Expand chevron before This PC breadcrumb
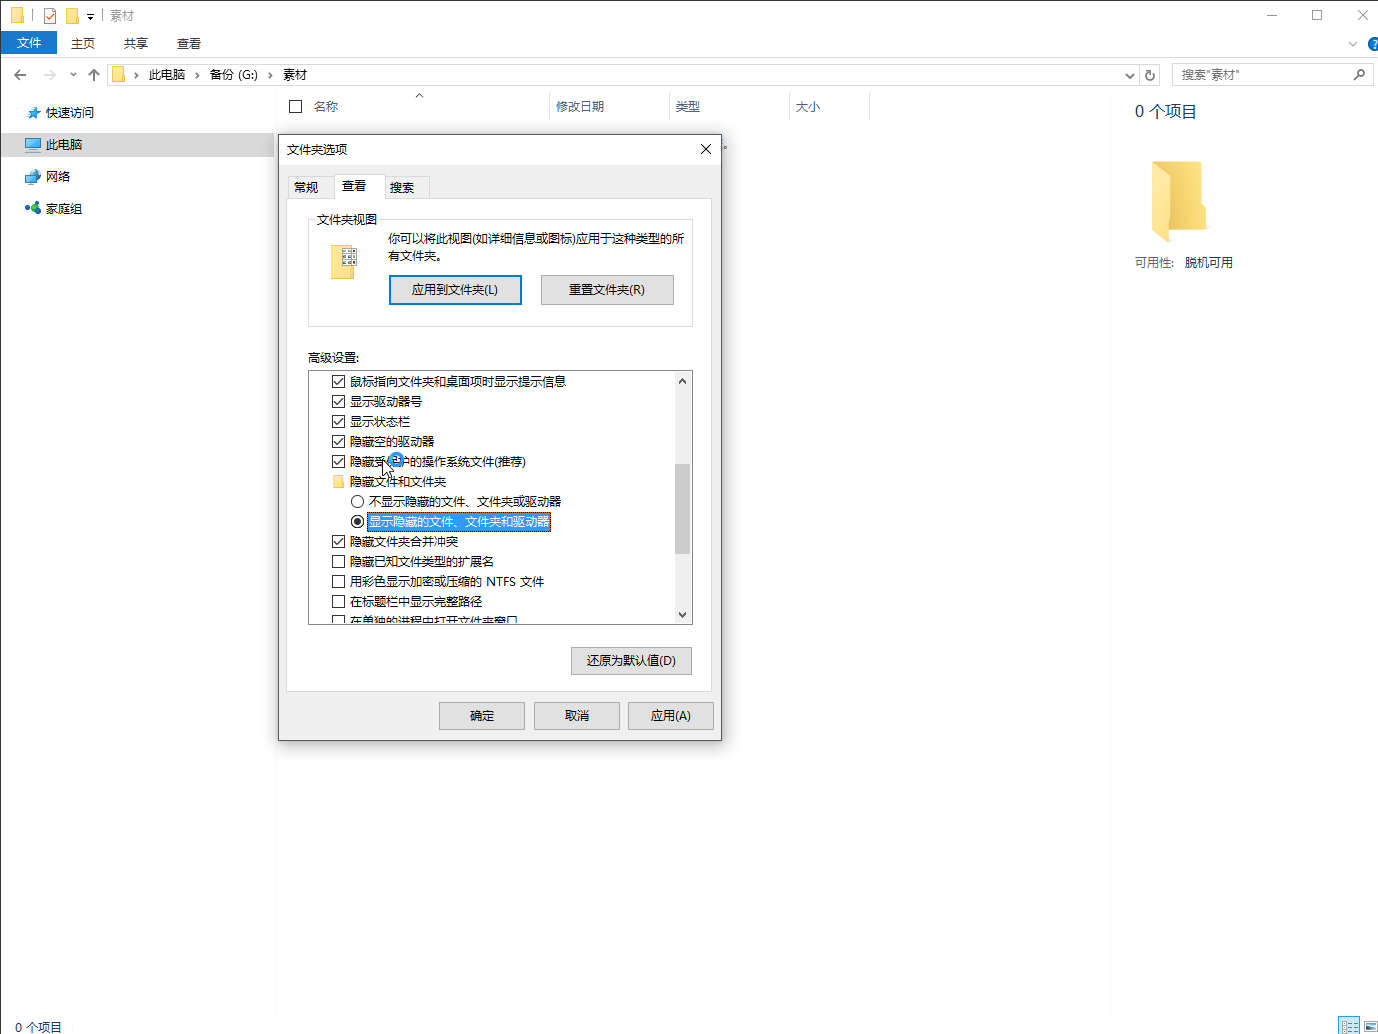 [136, 75]
